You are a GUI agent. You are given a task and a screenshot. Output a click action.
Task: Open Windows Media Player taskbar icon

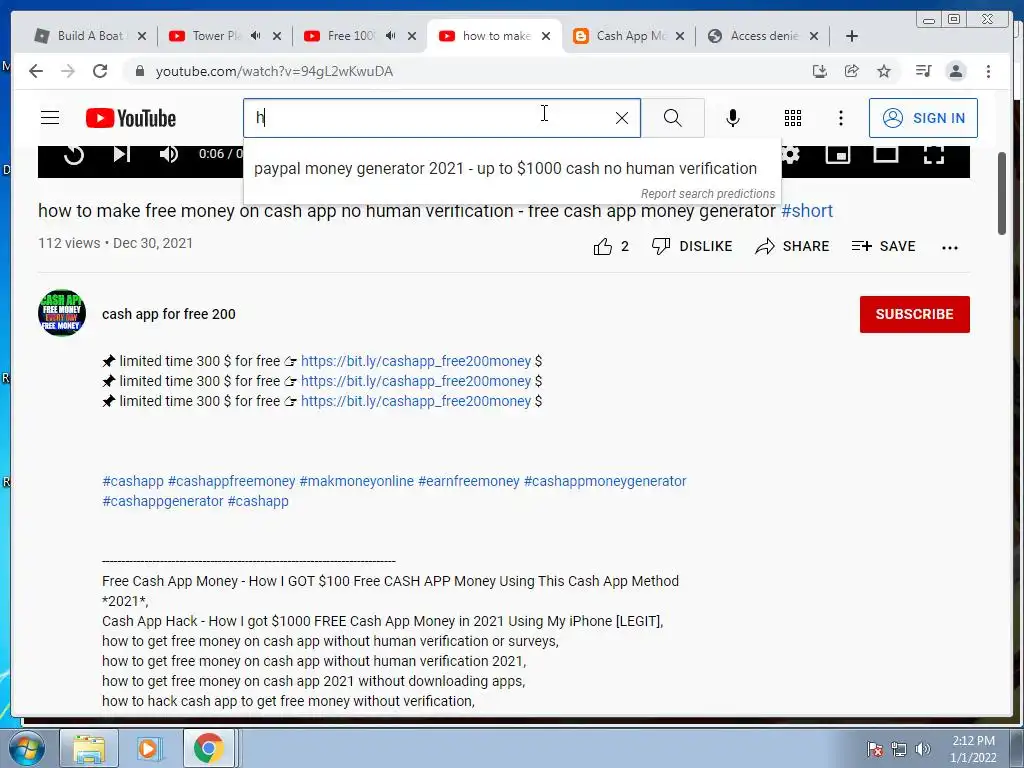click(x=148, y=748)
